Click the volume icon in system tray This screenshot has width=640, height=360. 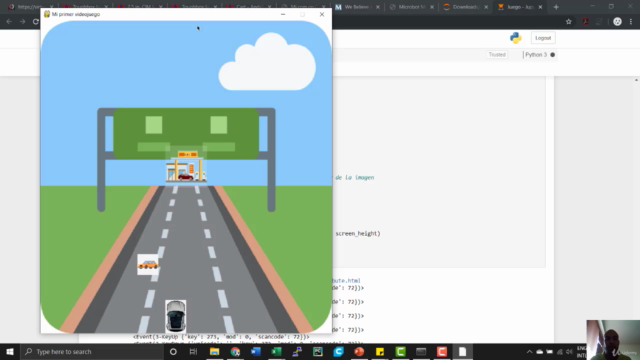569,351
